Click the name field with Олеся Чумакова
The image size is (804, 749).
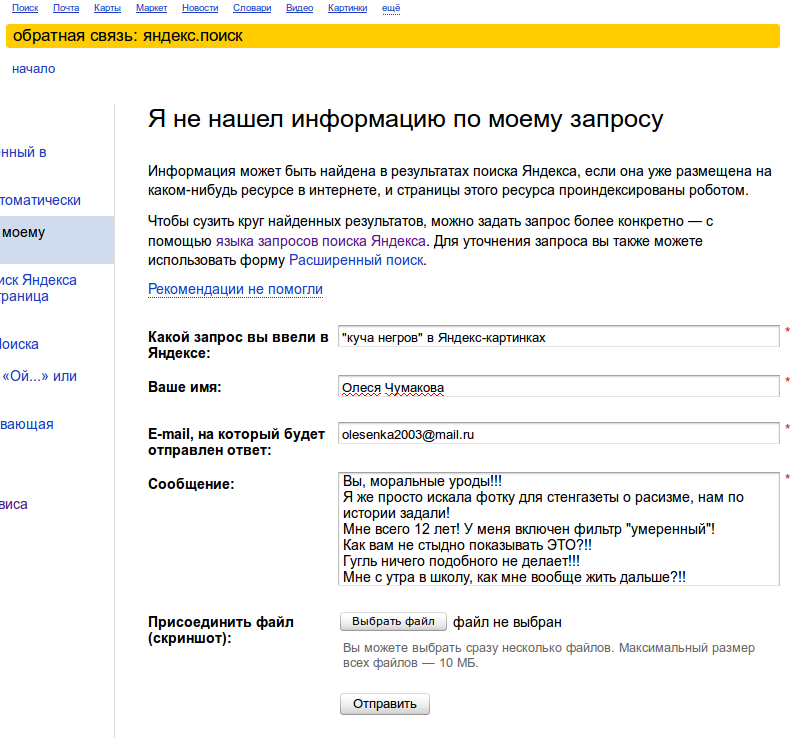point(559,387)
